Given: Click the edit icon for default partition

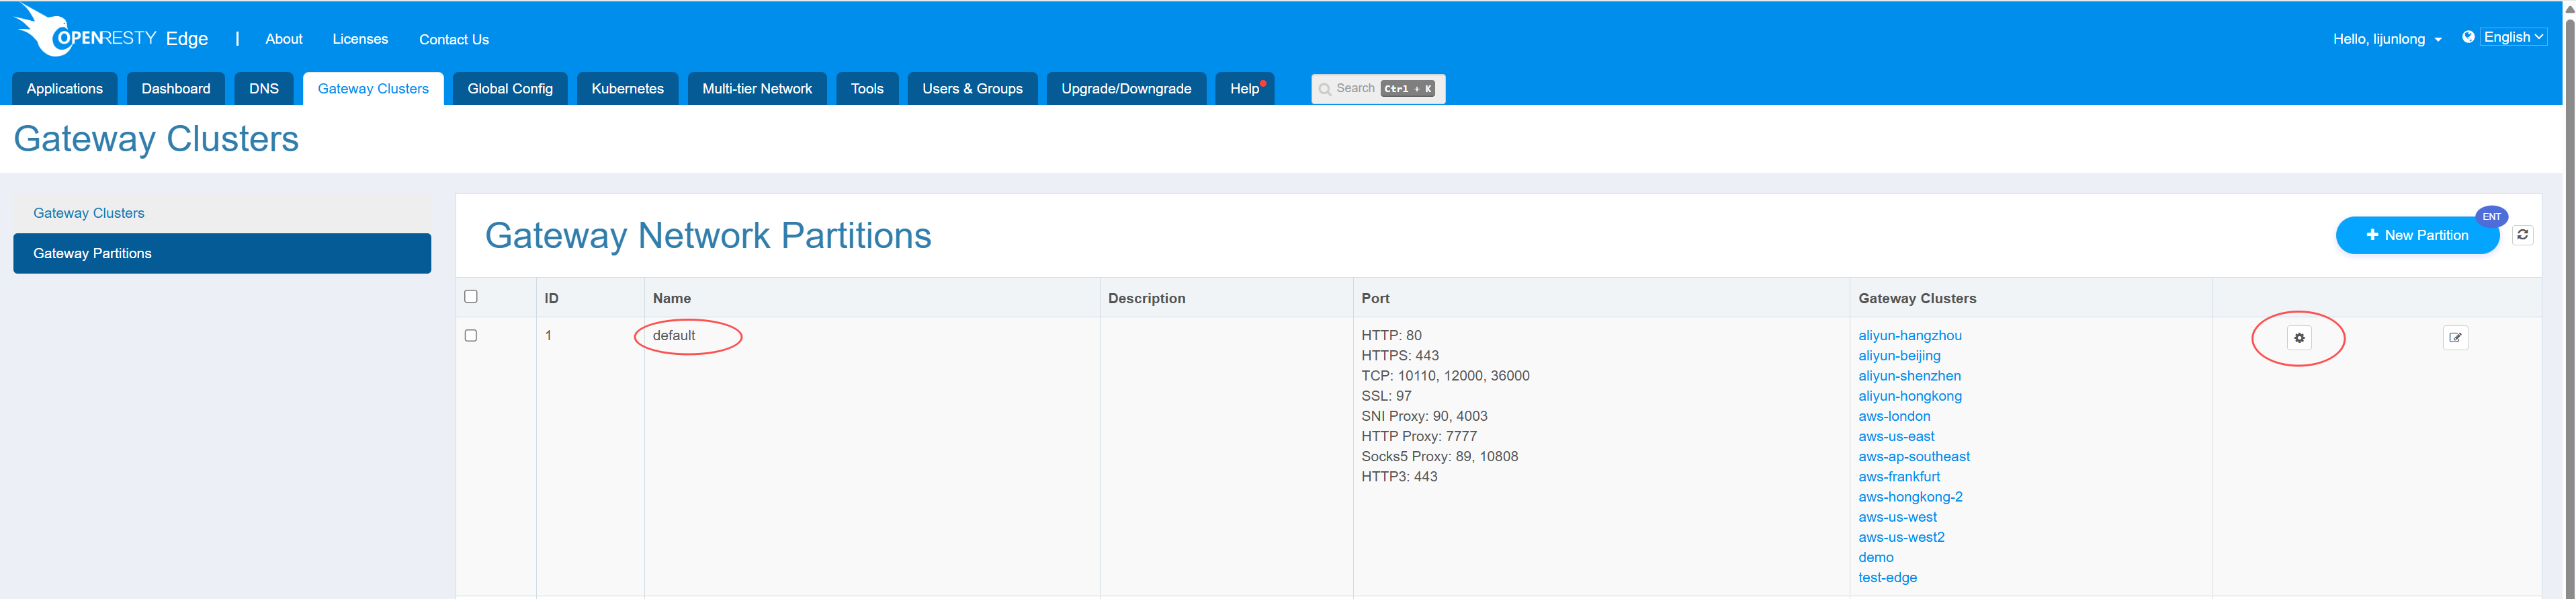Looking at the screenshot, I should click(x=2454, y=338).
